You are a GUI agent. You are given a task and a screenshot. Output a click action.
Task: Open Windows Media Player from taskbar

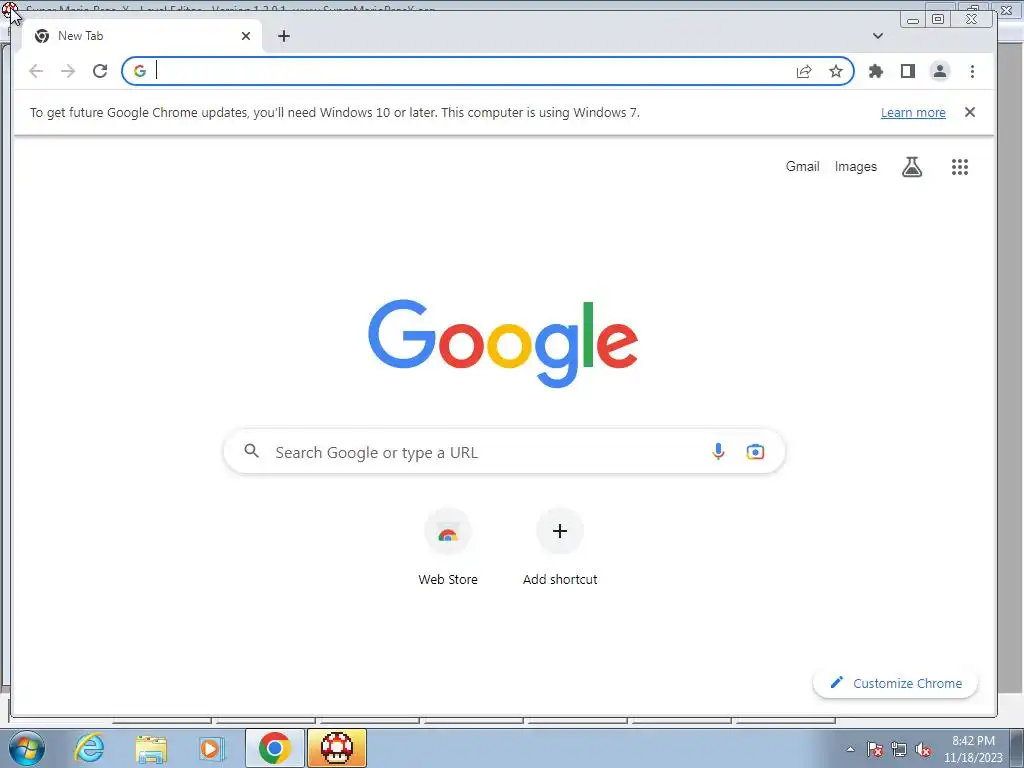tap(211, 748)
